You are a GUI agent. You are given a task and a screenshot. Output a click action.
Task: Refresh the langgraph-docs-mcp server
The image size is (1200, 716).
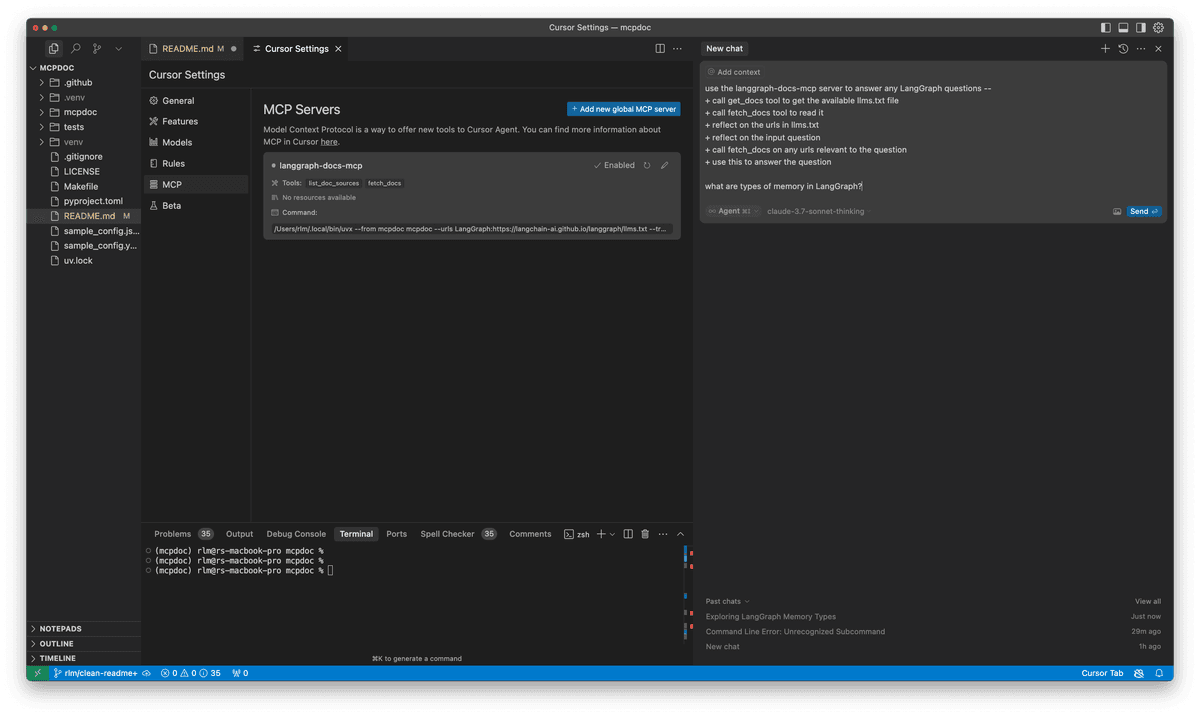[647, 166]
